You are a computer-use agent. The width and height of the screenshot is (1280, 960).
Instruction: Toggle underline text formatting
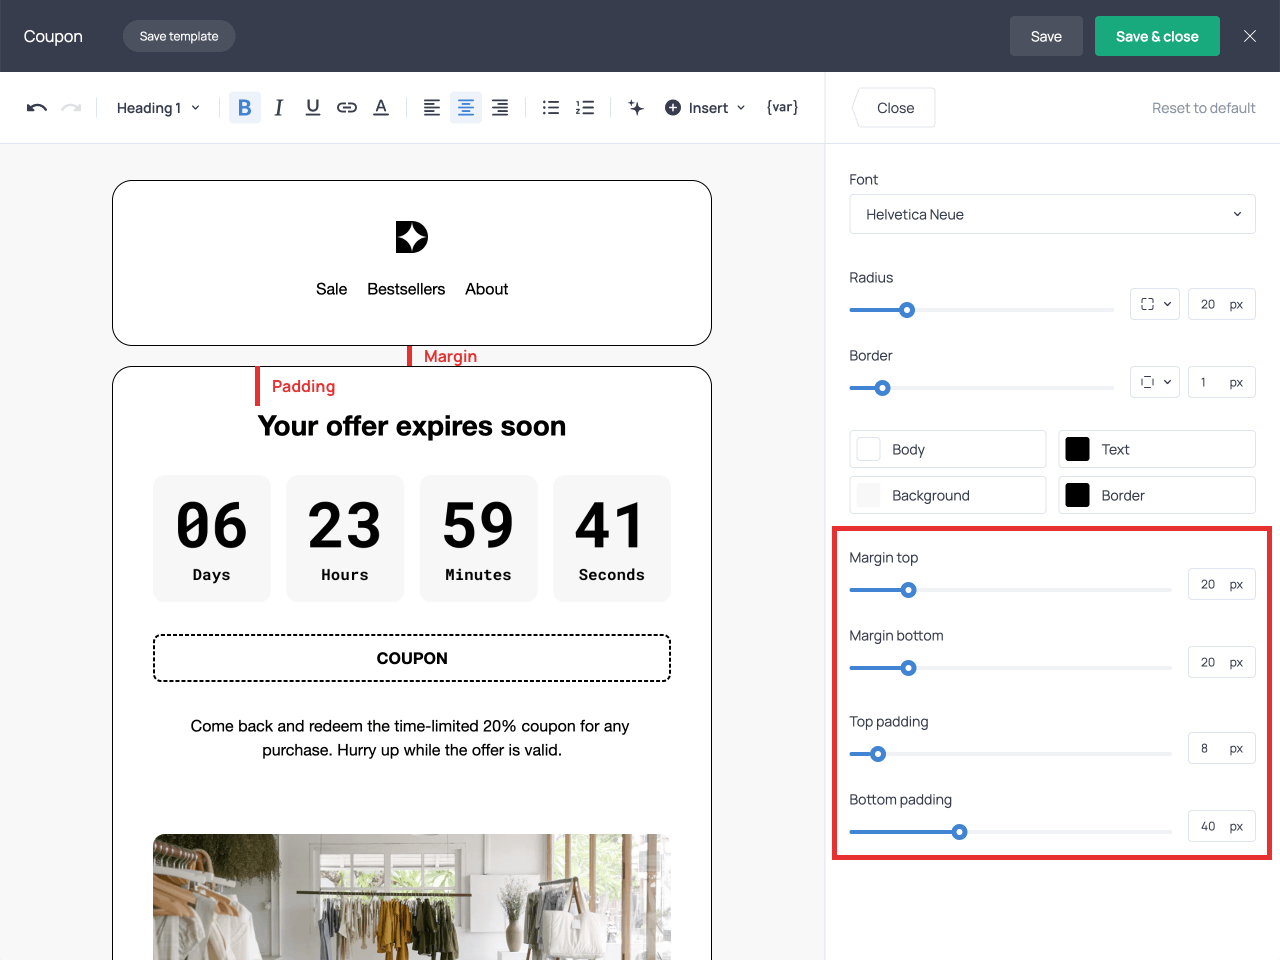pos(313,108)
